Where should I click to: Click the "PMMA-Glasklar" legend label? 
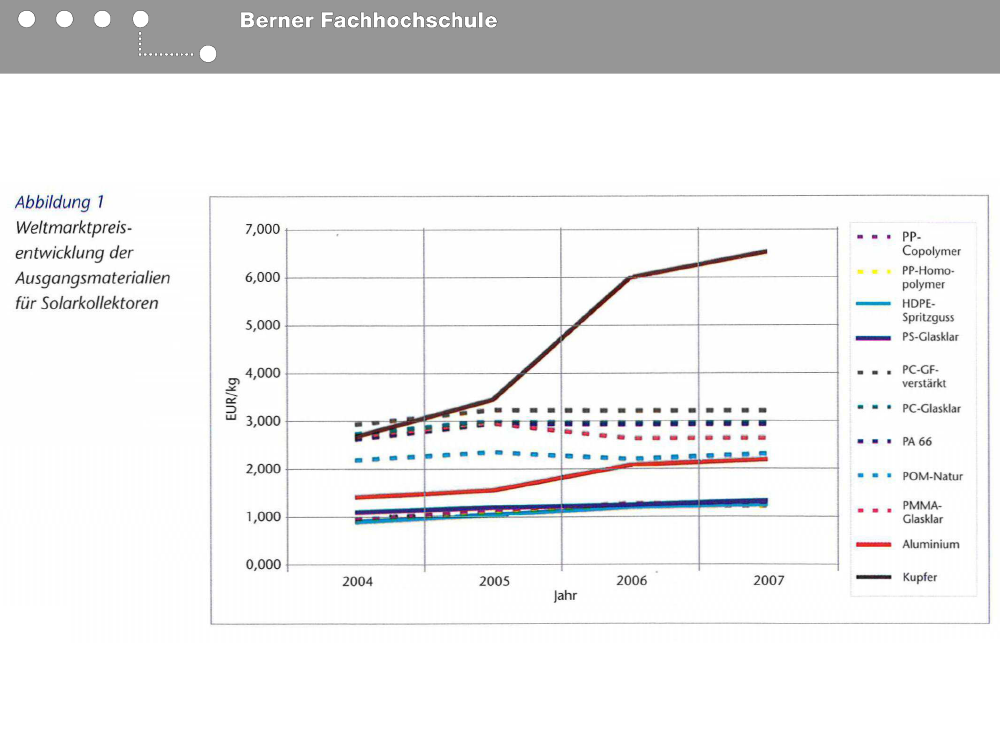(922, 512)
